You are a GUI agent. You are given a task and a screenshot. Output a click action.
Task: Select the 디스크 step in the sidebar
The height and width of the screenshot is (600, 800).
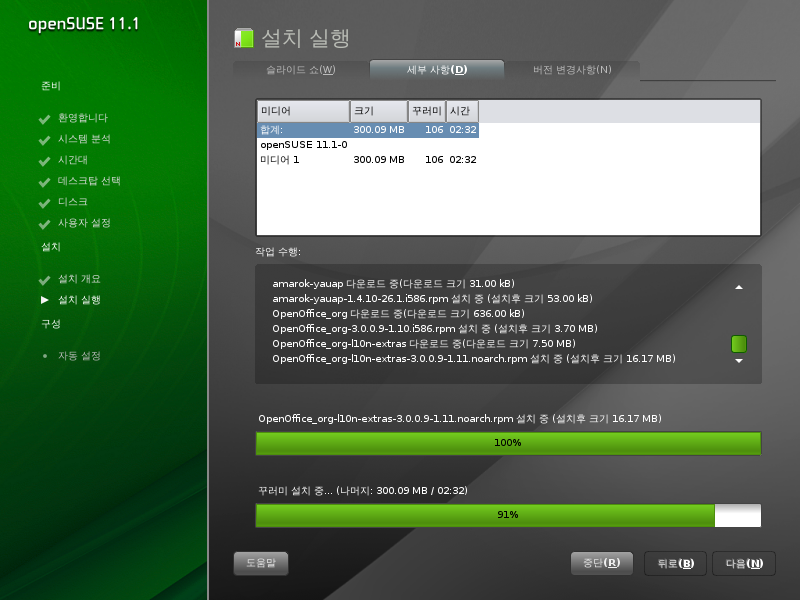point(72,202)
